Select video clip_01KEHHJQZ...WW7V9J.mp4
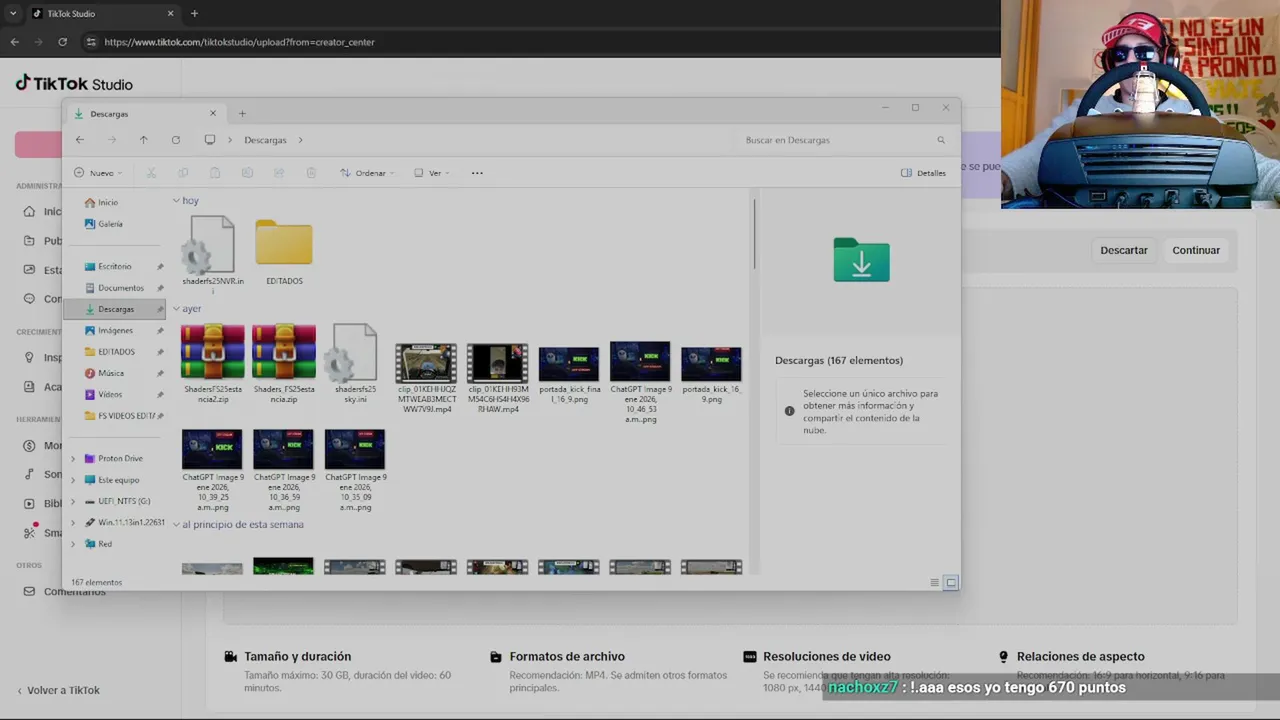Viewport: 1280px width, 720px height. tap(426, 378)
